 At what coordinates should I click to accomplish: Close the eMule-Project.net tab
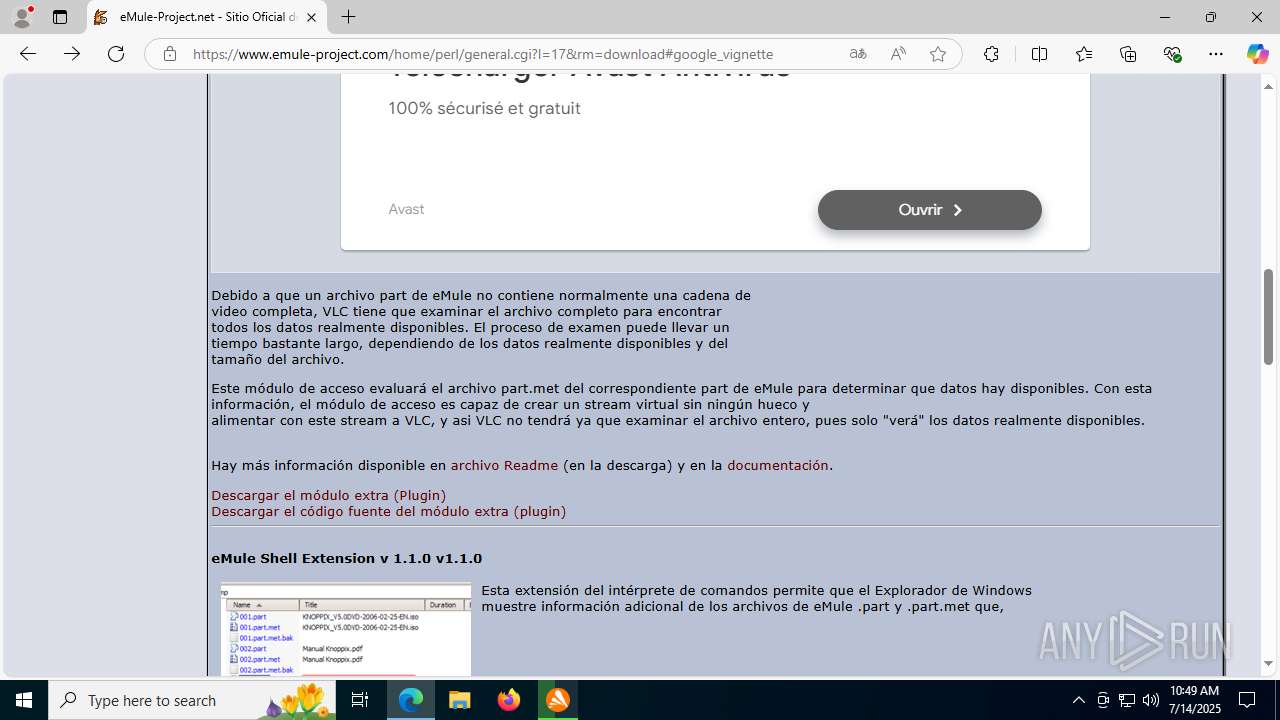coord(312,17)
